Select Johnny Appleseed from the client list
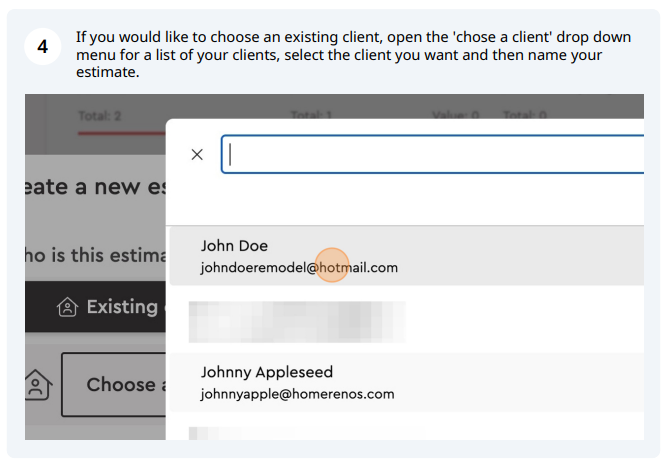This screenshot has height=463, width=667. 407,382
